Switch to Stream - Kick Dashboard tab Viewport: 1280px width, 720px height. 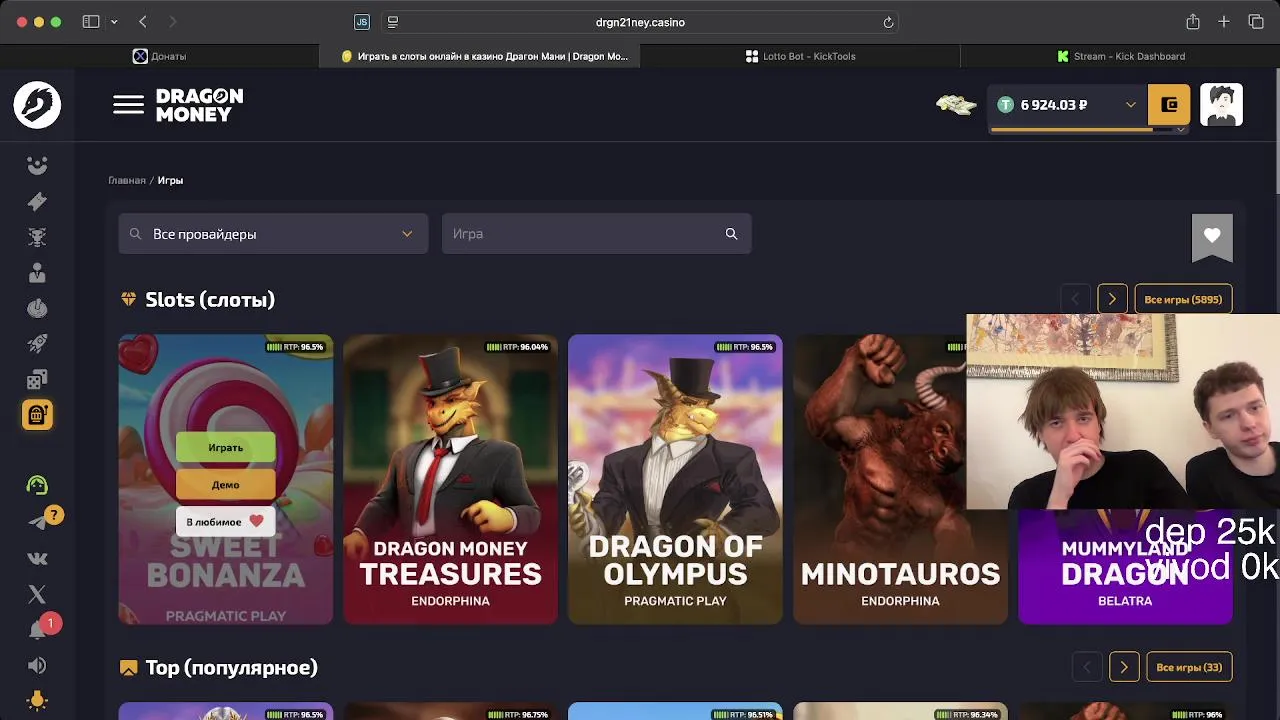click(x=1120, y=56)
